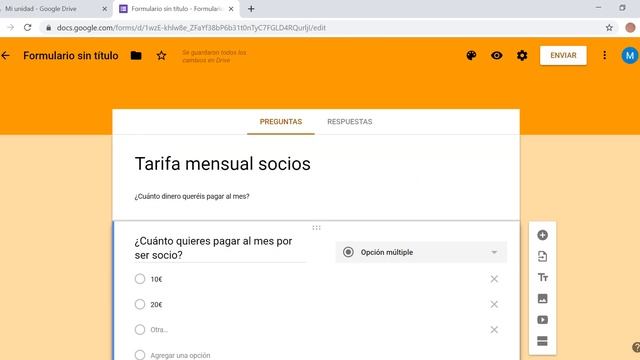
Task: Edit the form description text
Action: coord(192,196)
